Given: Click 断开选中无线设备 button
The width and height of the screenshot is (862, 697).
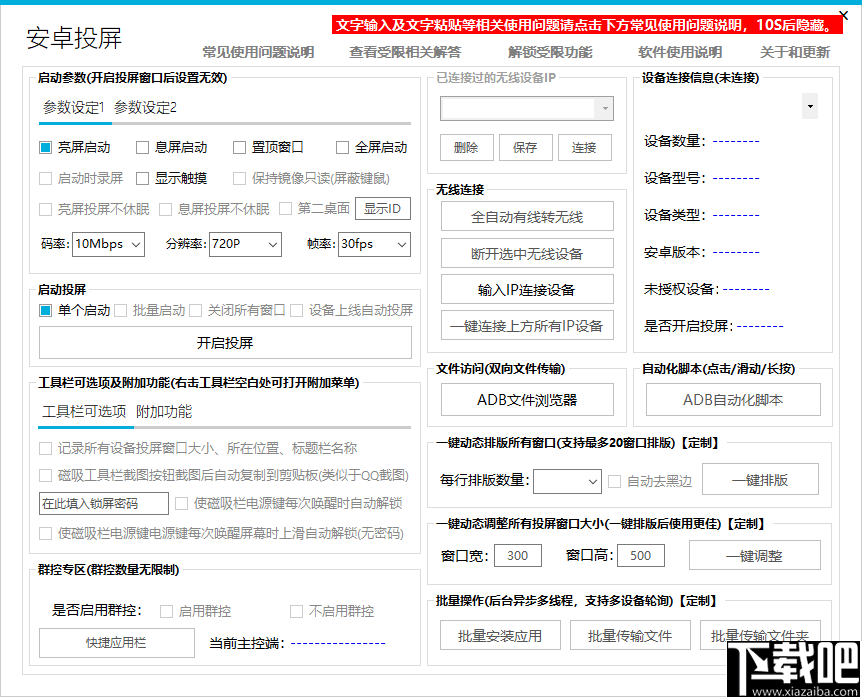Looking at the screenshot, I should pyautogui.click(x=526, y=253).
